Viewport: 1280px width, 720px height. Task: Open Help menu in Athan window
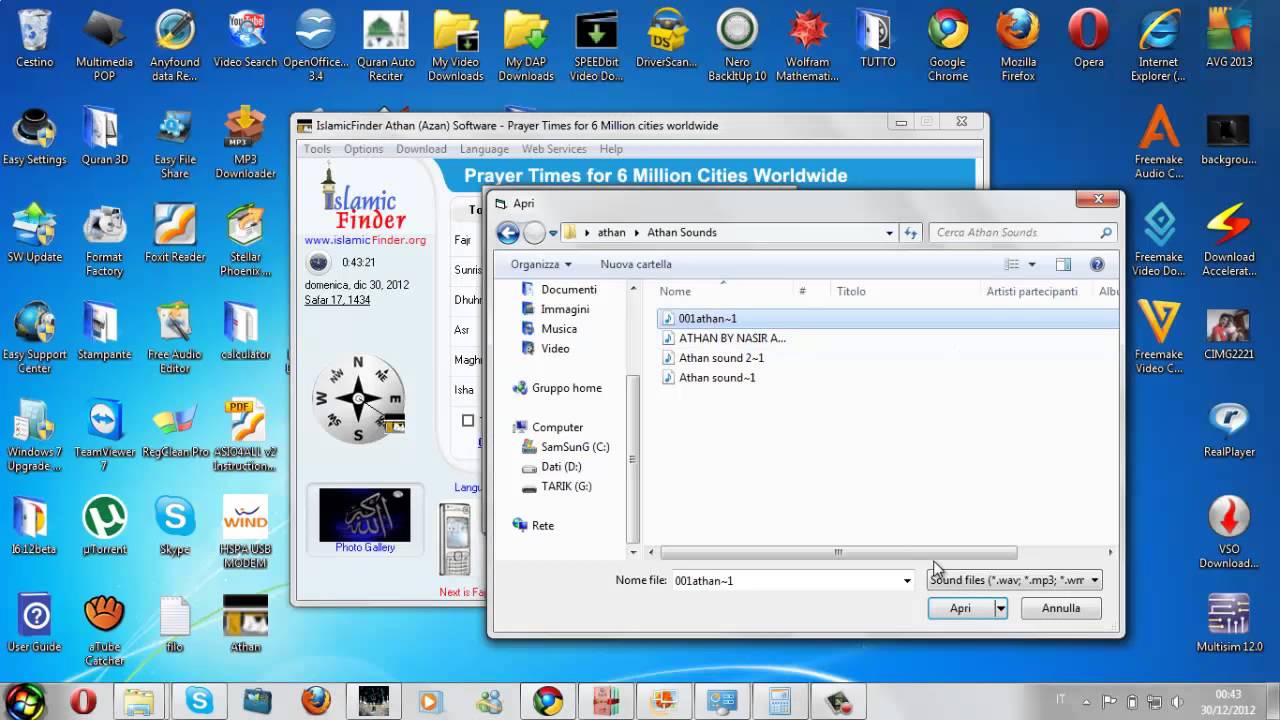(x=611, y=149)
